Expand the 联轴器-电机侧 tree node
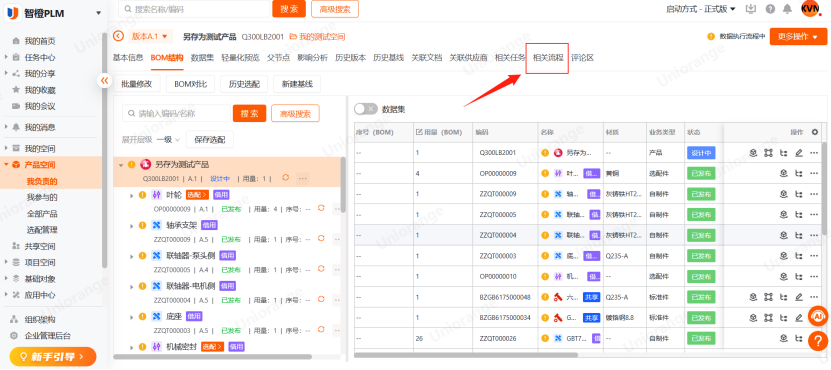The image size is (831, 370). tap(131, 286)
